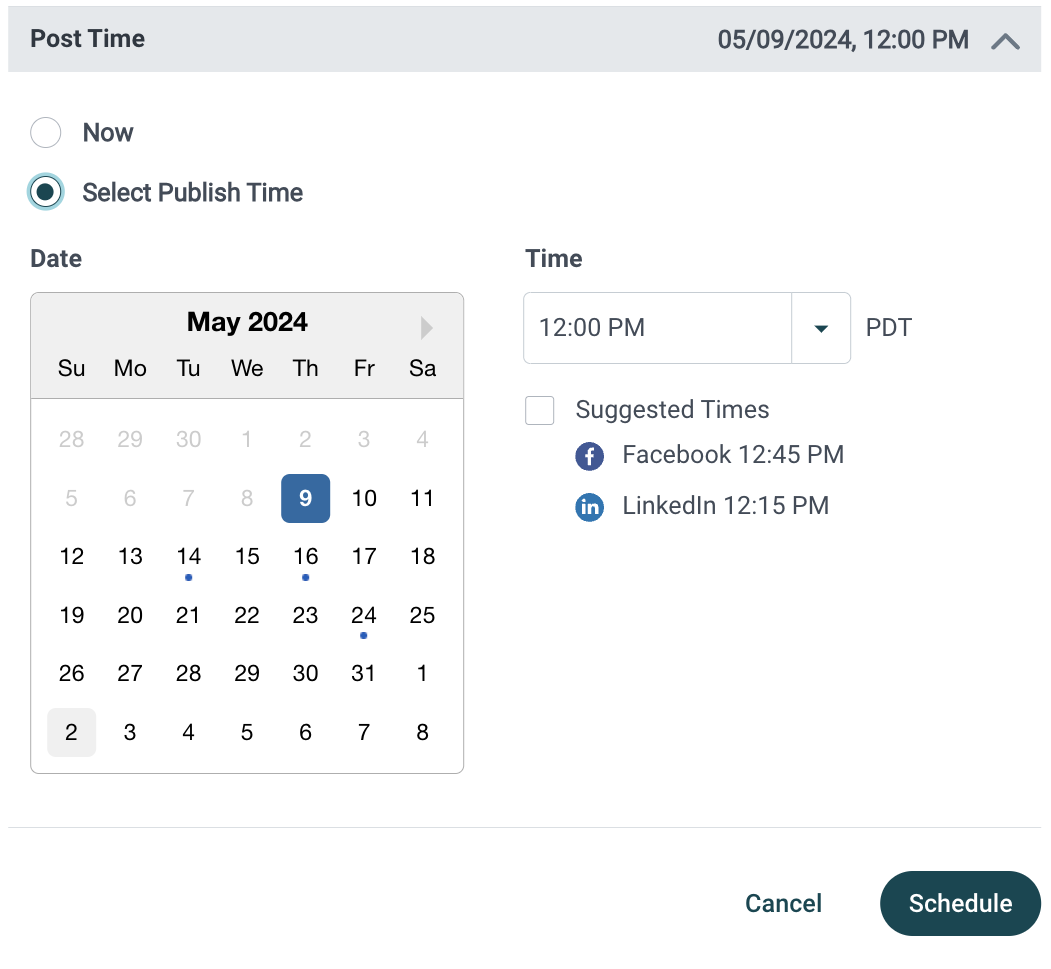Select May 10 in calendar

click(x=364, y=499)
